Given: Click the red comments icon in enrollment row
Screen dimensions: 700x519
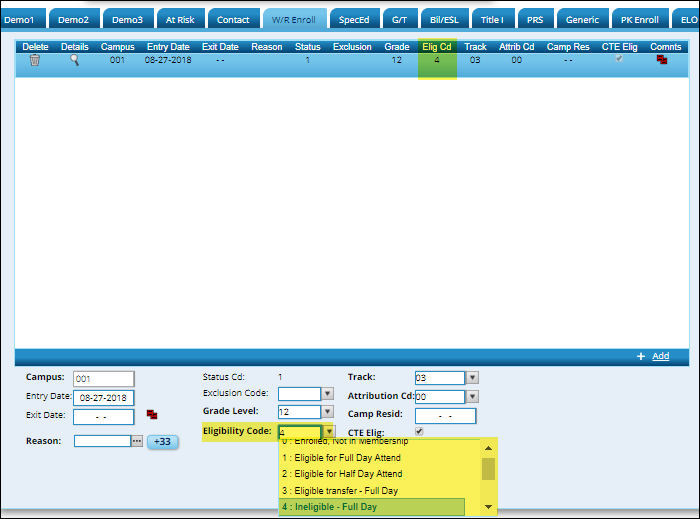Looking at the screenshot, I should pos(662,61).
